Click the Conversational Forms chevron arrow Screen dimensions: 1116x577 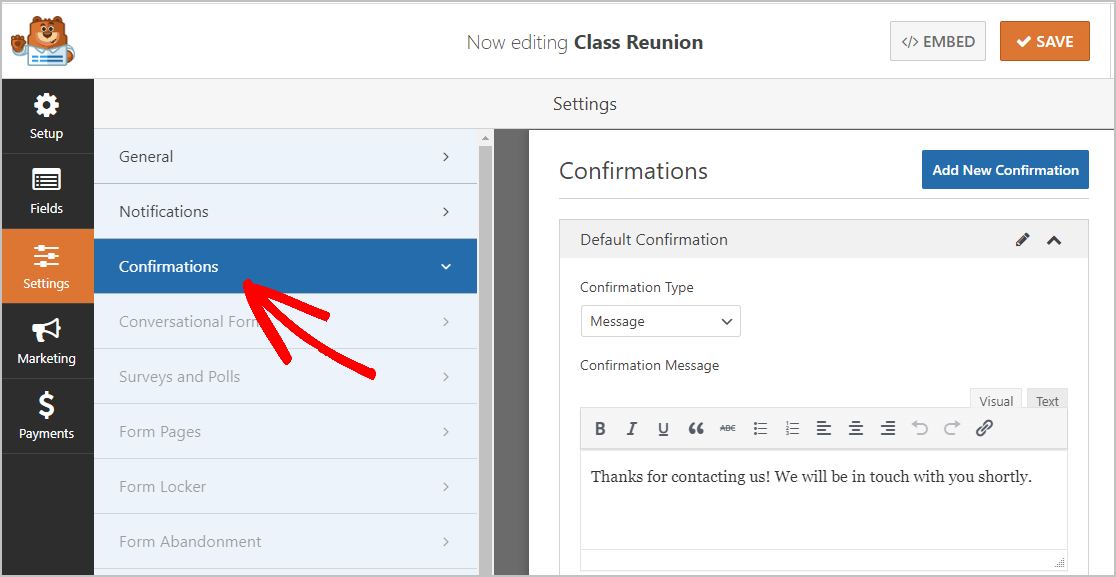pos(446,321)
